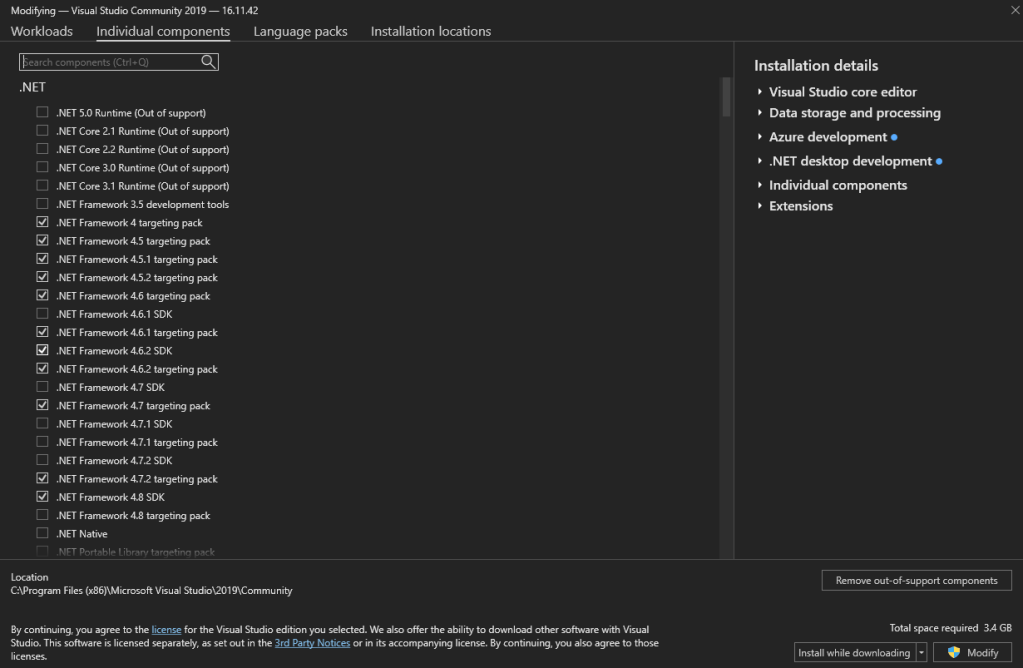Open the Language packs tab
Image resolution: width=1023 pixels, height=668 pixels.
coord(300,31)
